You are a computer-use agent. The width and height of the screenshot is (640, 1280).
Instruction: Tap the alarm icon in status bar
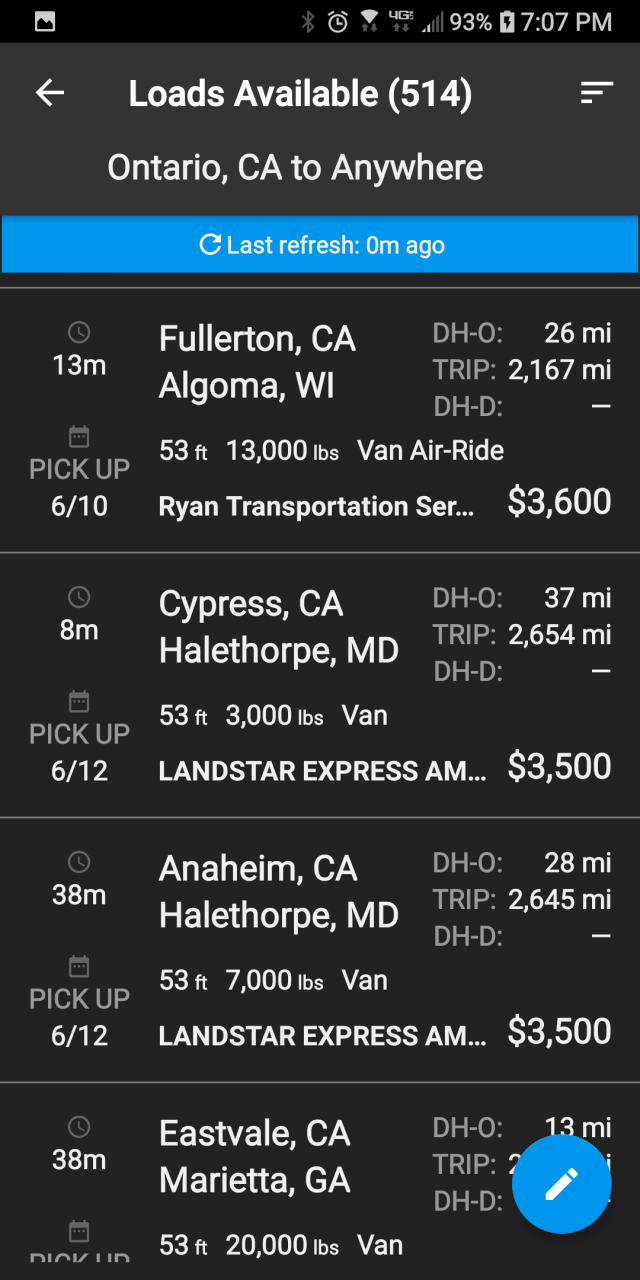[x=338, y=21]
